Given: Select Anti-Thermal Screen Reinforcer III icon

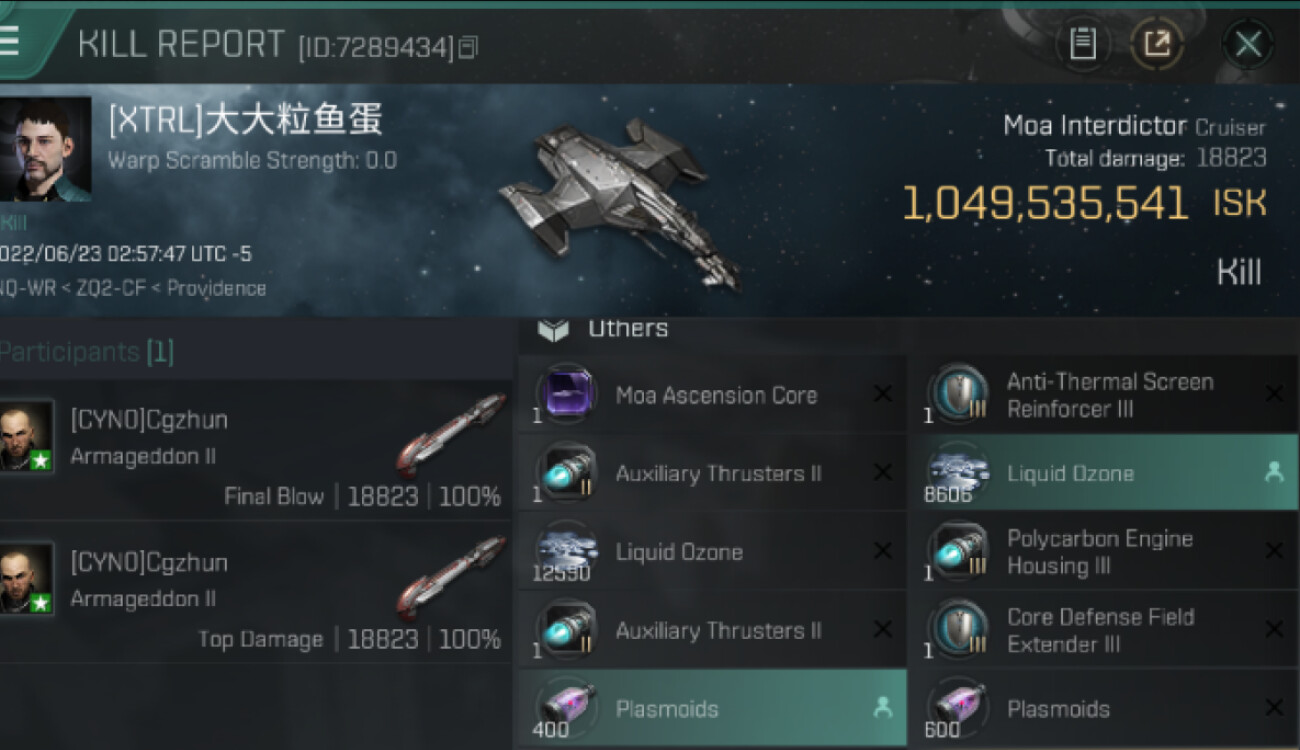Looking at the screenshot, I should pyautogui.click(x=958, y=393).
